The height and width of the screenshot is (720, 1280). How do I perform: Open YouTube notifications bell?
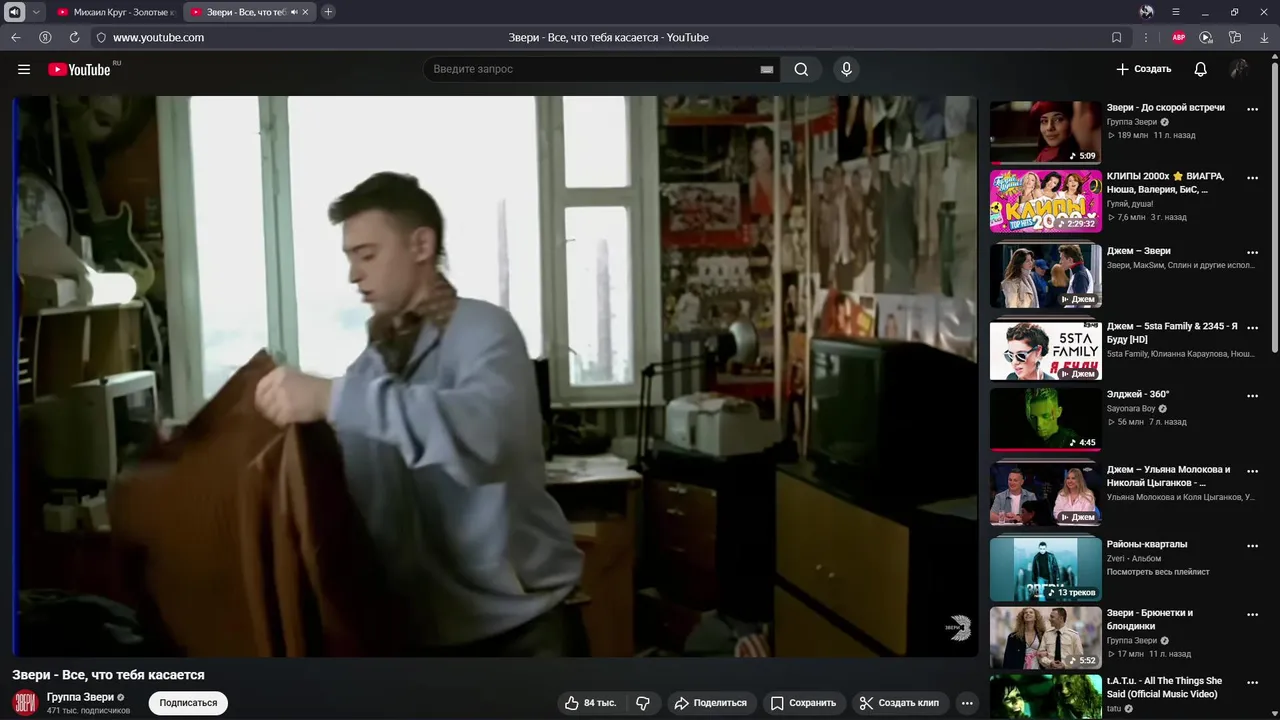tap(1200, 69)
